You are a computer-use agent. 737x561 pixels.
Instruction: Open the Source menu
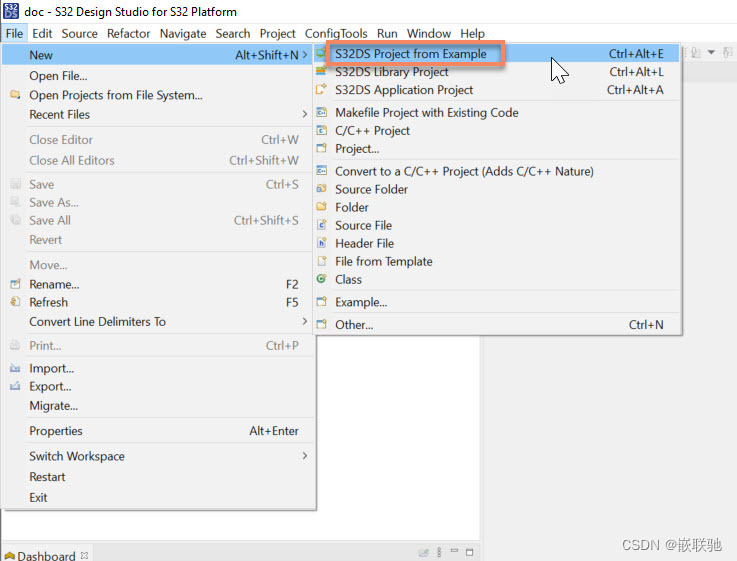coord(79,33)
